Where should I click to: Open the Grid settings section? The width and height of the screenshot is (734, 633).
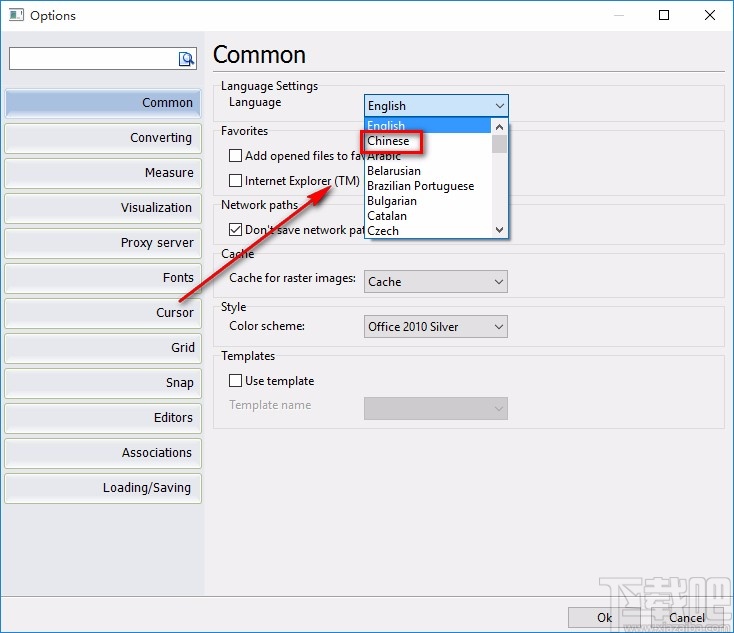pos(103,348)
